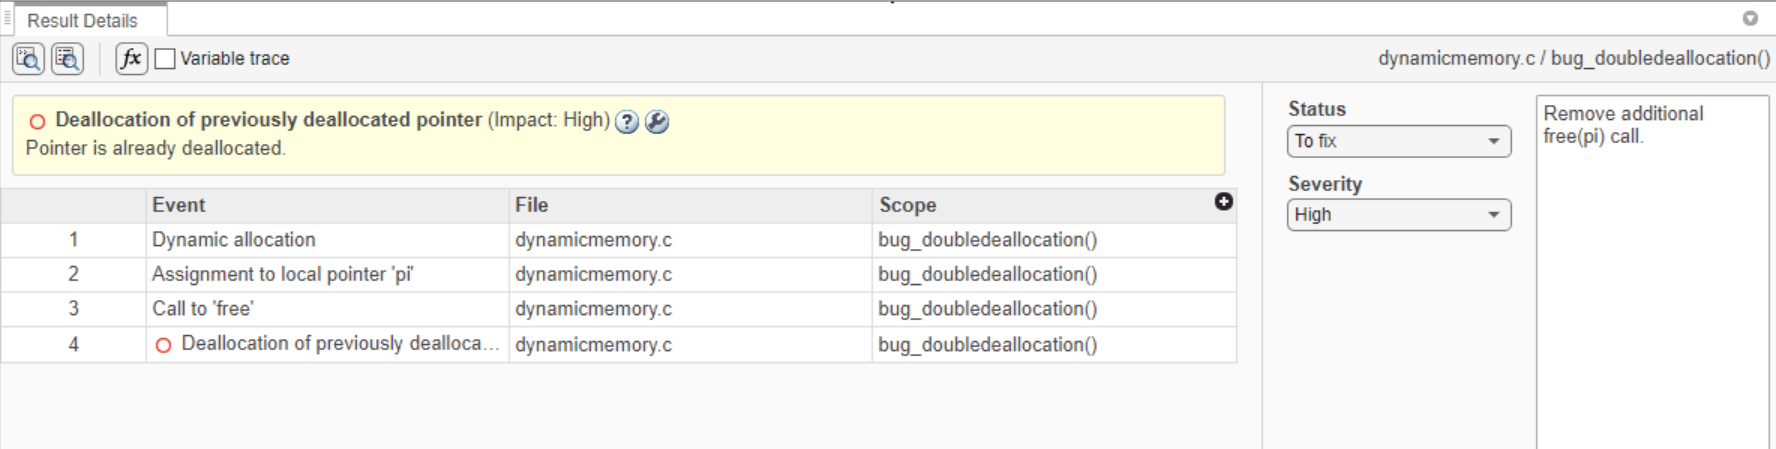
Task: Click the first magnifier icon in toolbar
Action: pos(28,59)
